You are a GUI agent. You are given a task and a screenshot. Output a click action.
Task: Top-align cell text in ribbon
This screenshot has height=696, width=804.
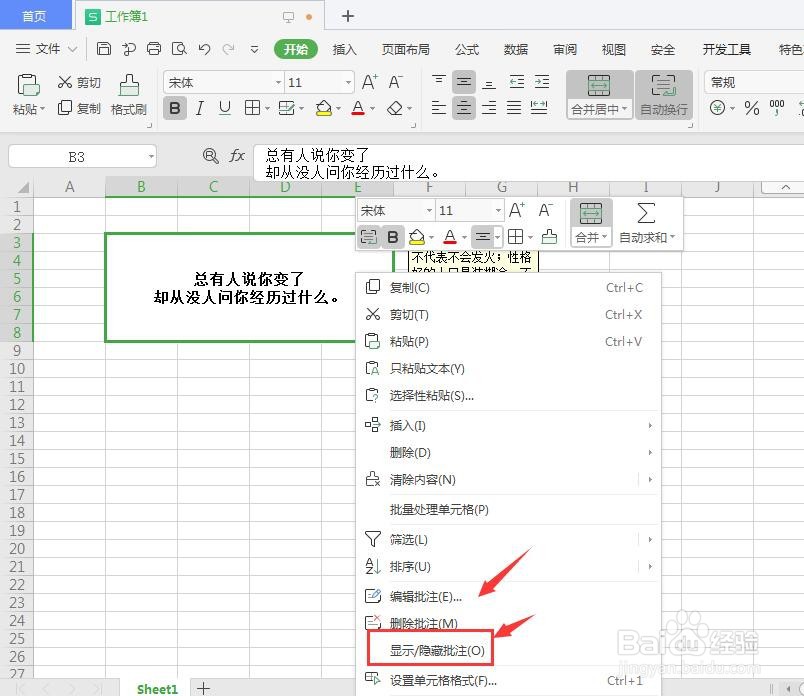click(x=438, y=82)
